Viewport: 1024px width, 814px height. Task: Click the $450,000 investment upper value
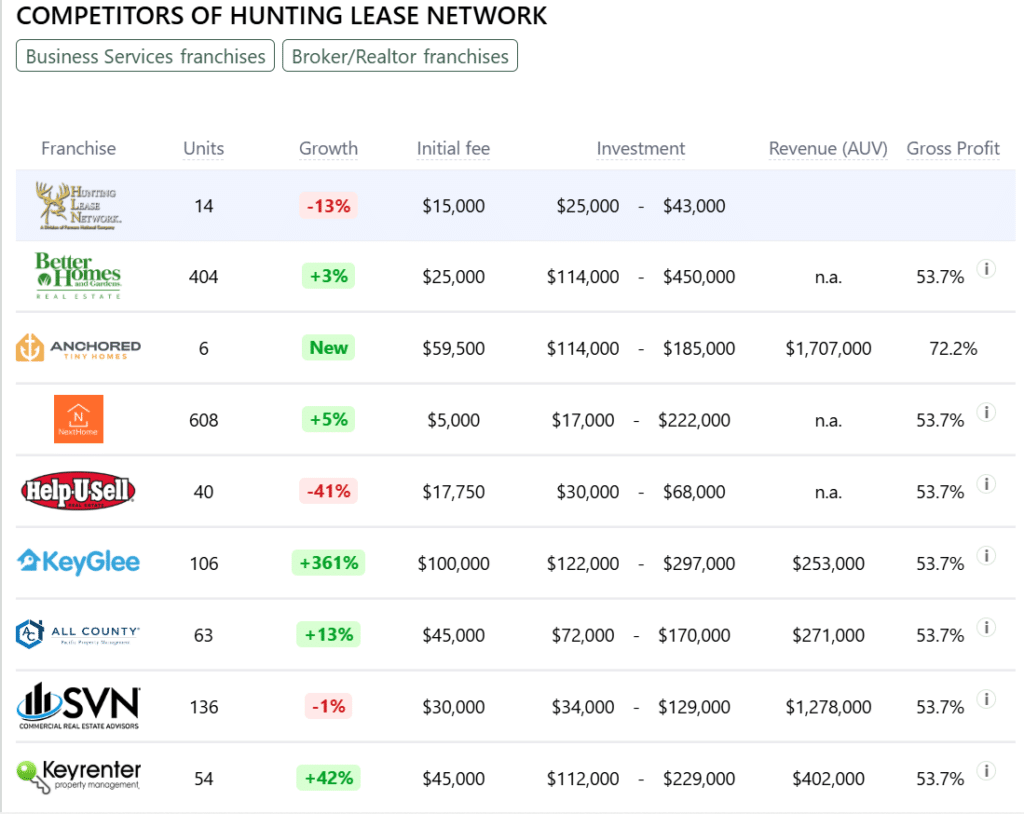coord(699,277)
